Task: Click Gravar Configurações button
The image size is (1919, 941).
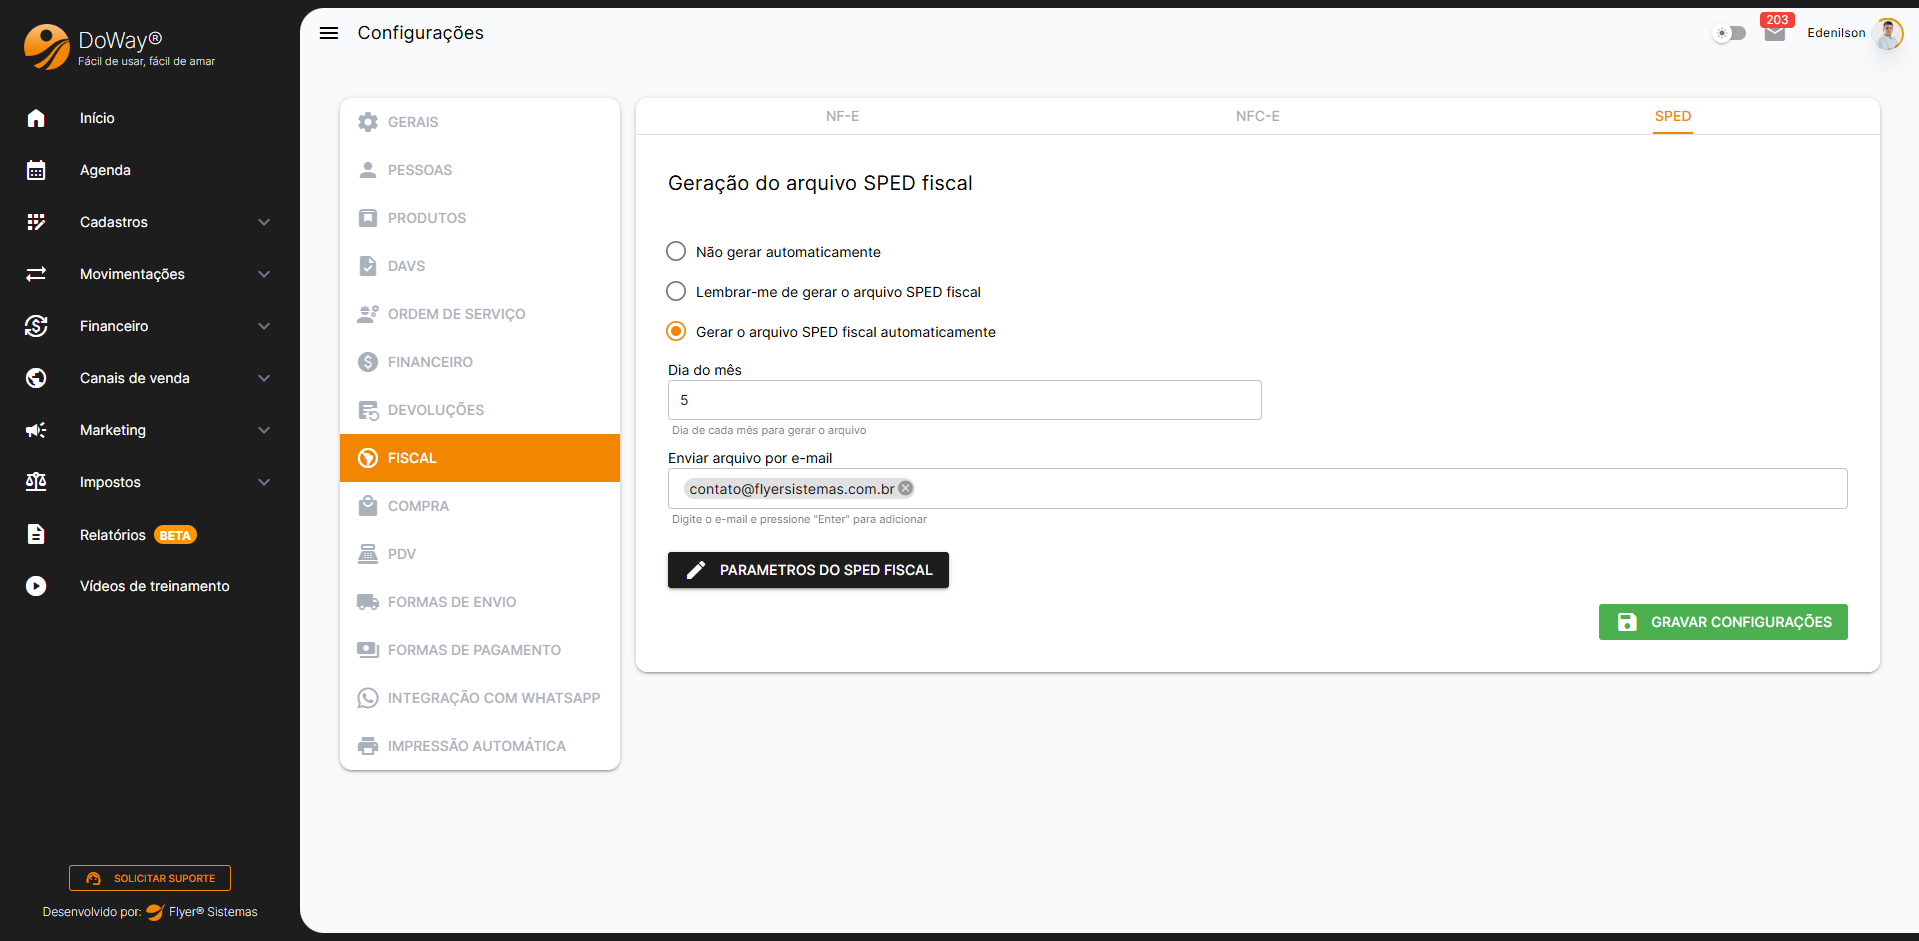Action: click(x=1722, y=622)
